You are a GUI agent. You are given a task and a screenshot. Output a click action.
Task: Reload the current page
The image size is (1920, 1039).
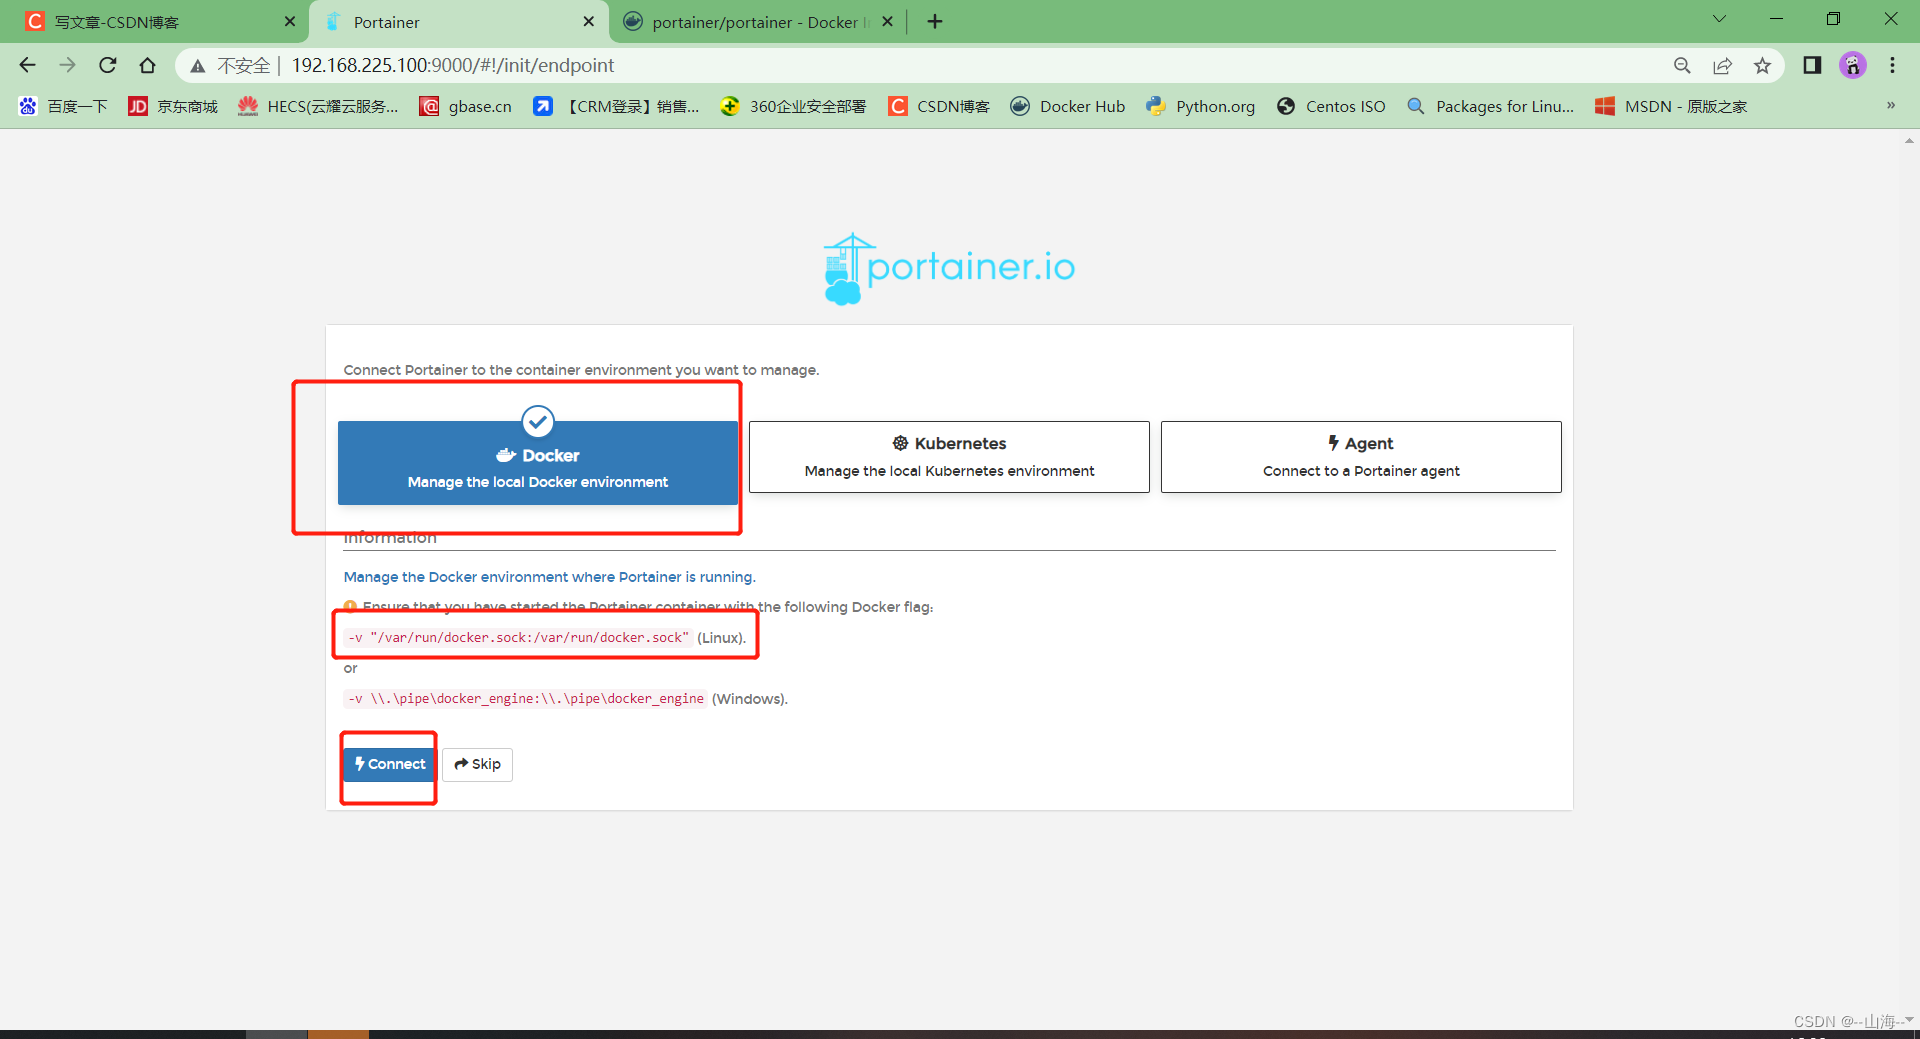click(x=107, y=65)
